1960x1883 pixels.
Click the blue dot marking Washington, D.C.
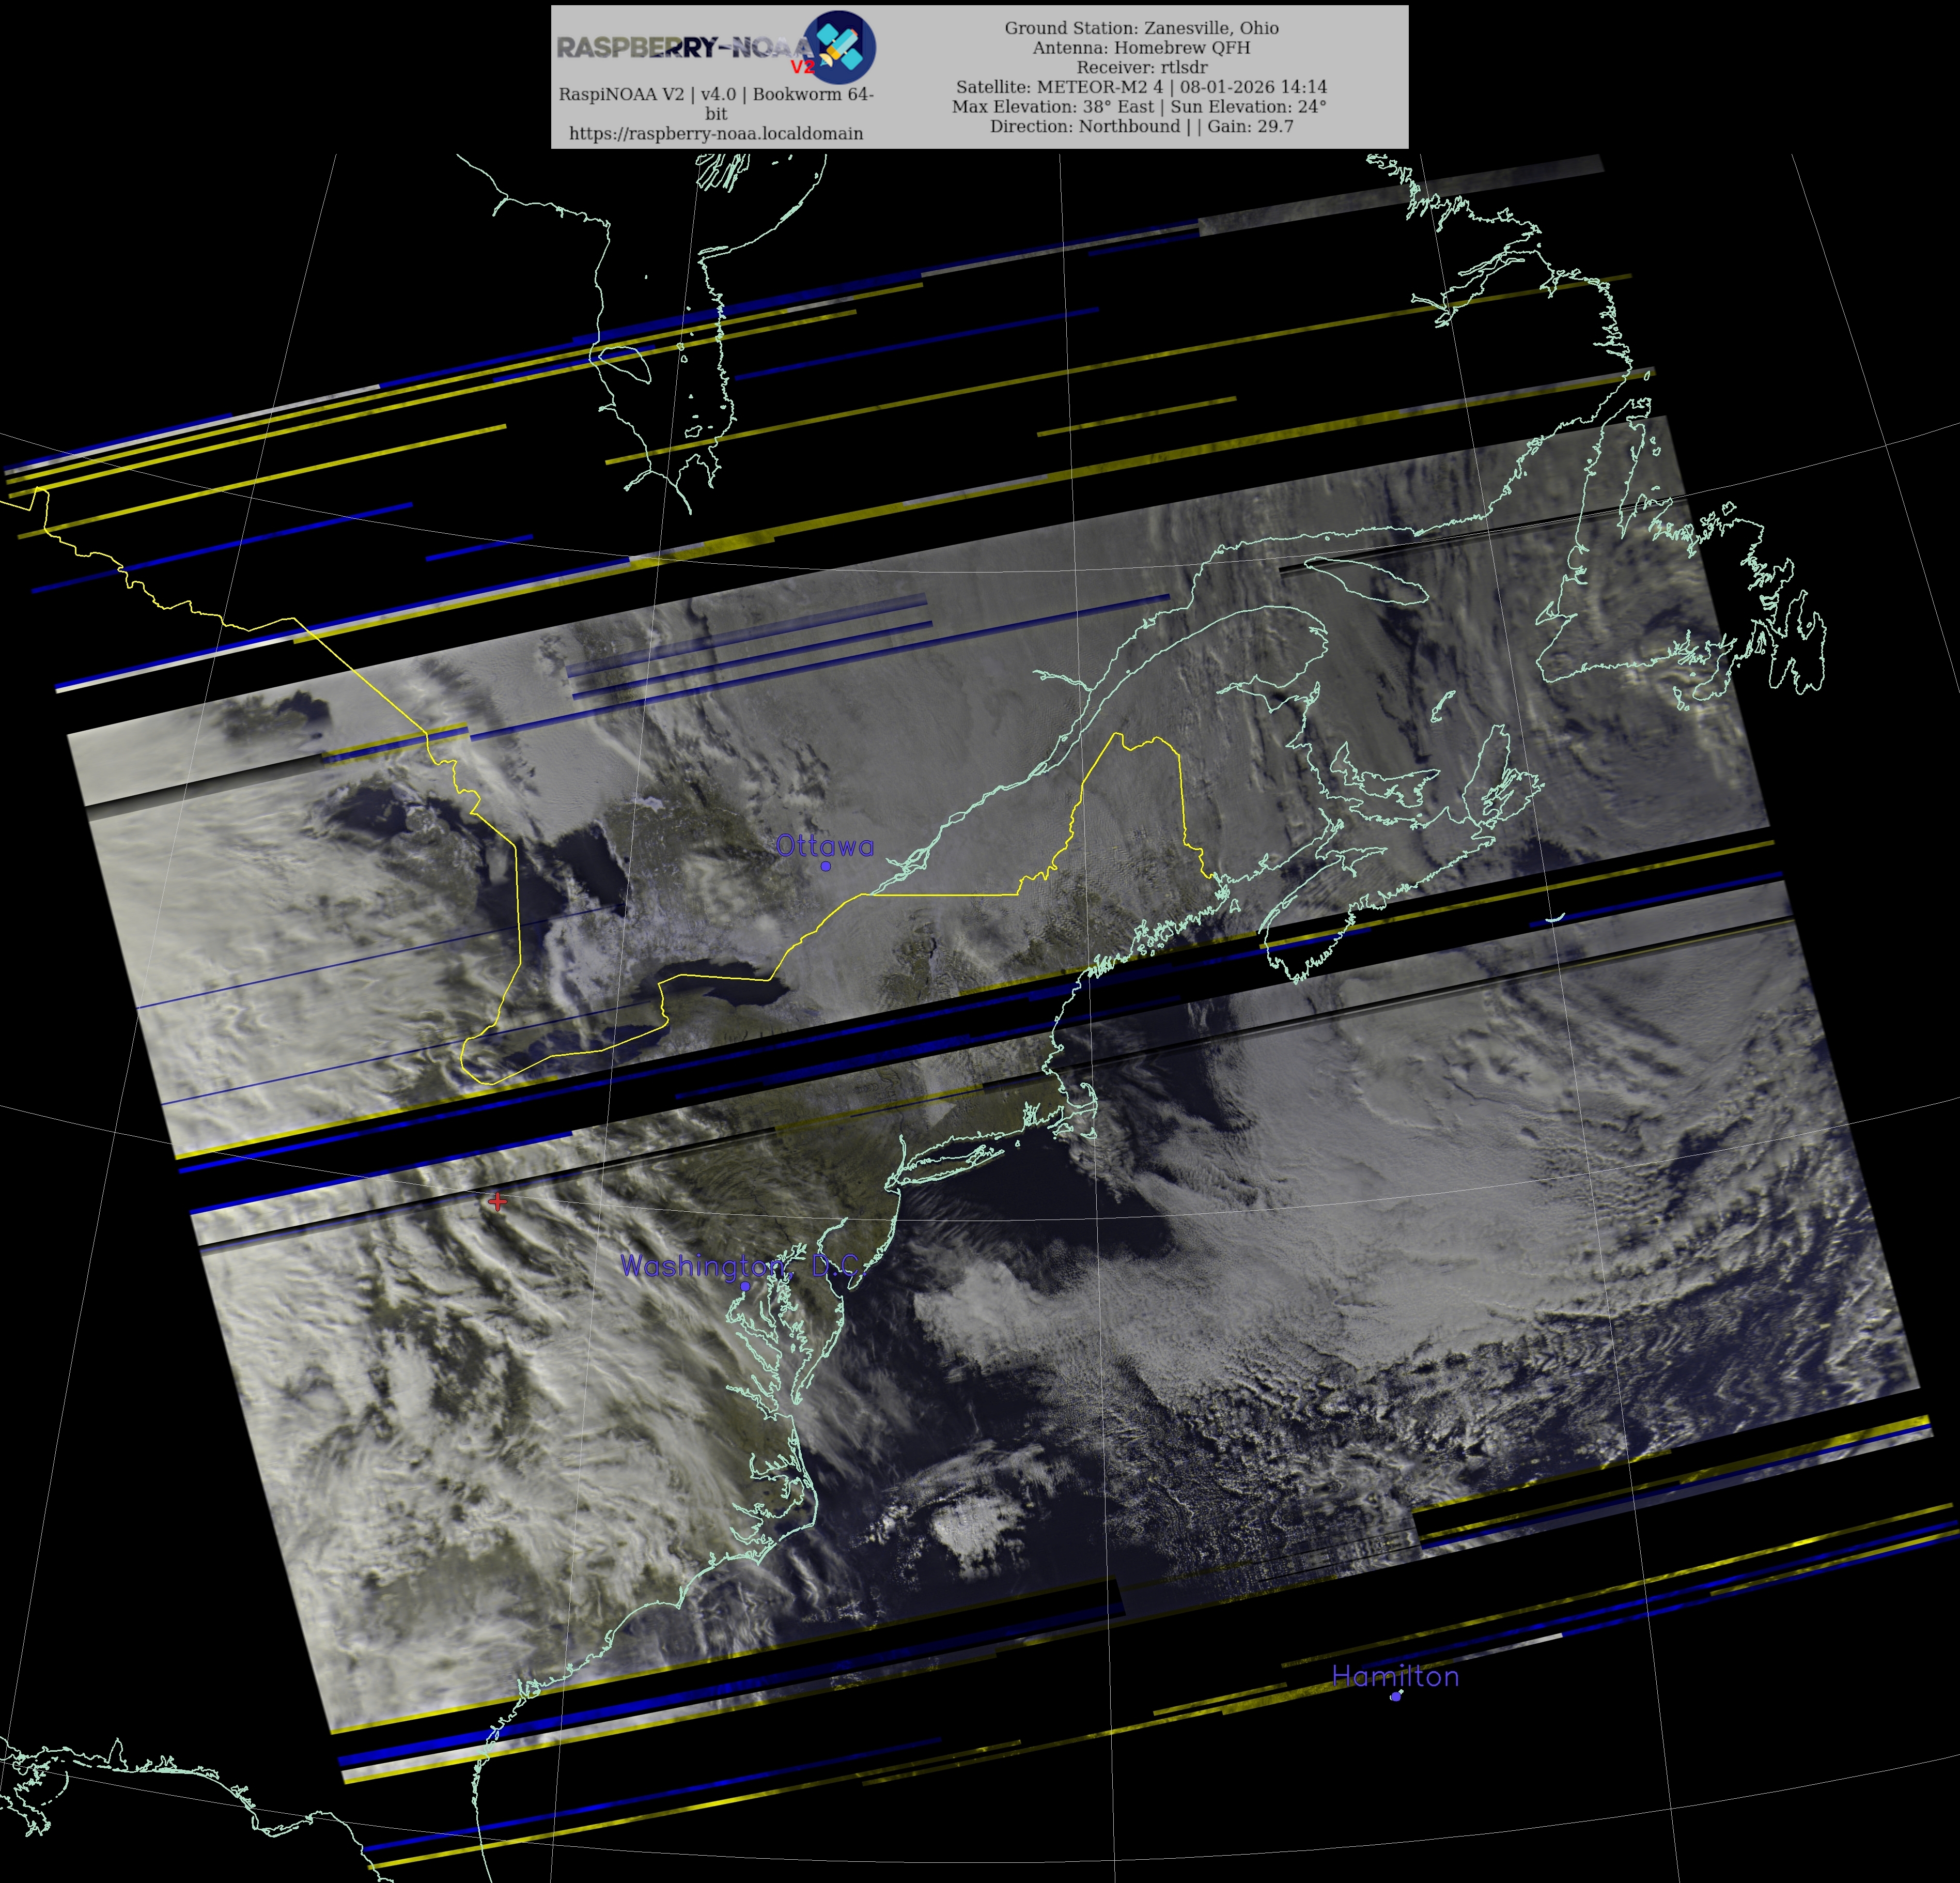pos(745,1286)
